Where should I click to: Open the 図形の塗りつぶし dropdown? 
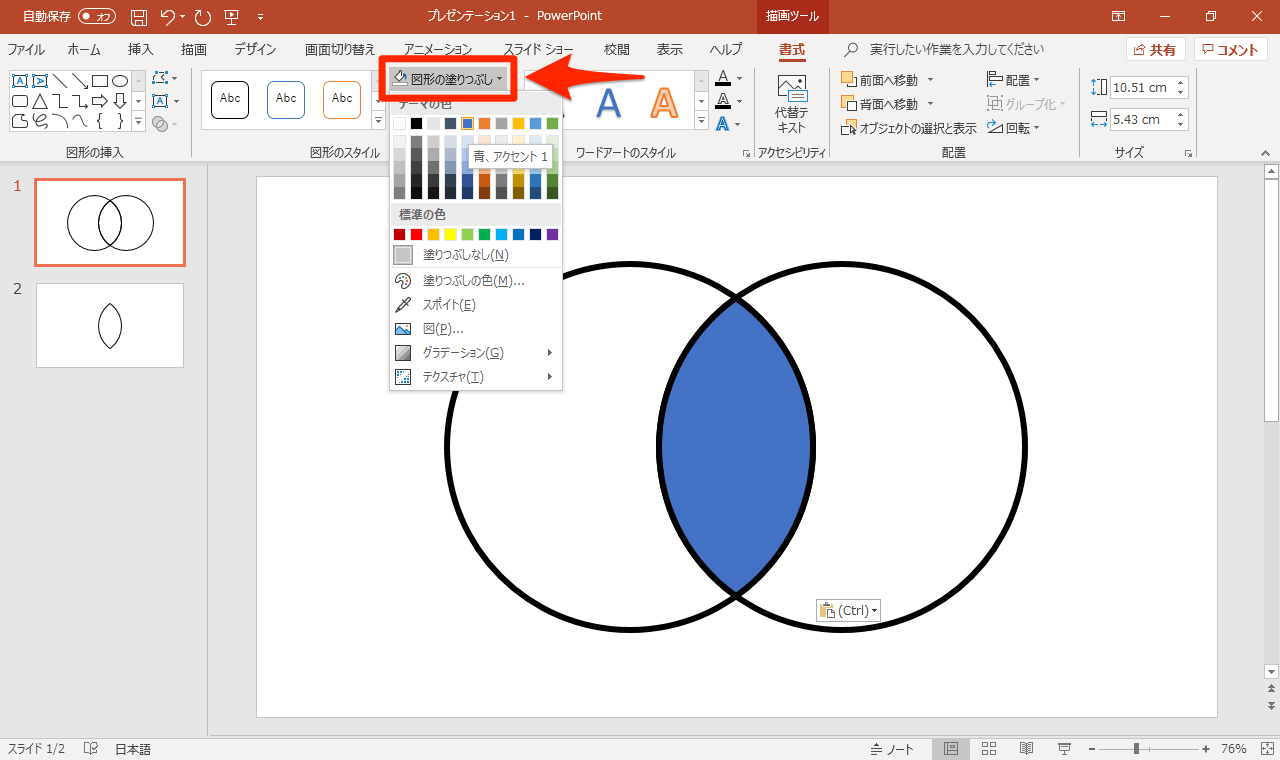click(449, 78)
